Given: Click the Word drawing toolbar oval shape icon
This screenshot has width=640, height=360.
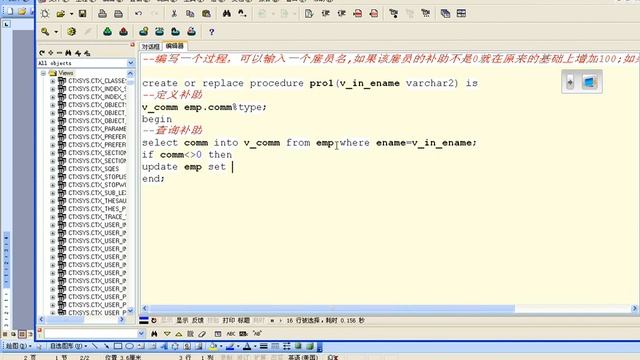Looking at the screenshot, I should [129, 347].
